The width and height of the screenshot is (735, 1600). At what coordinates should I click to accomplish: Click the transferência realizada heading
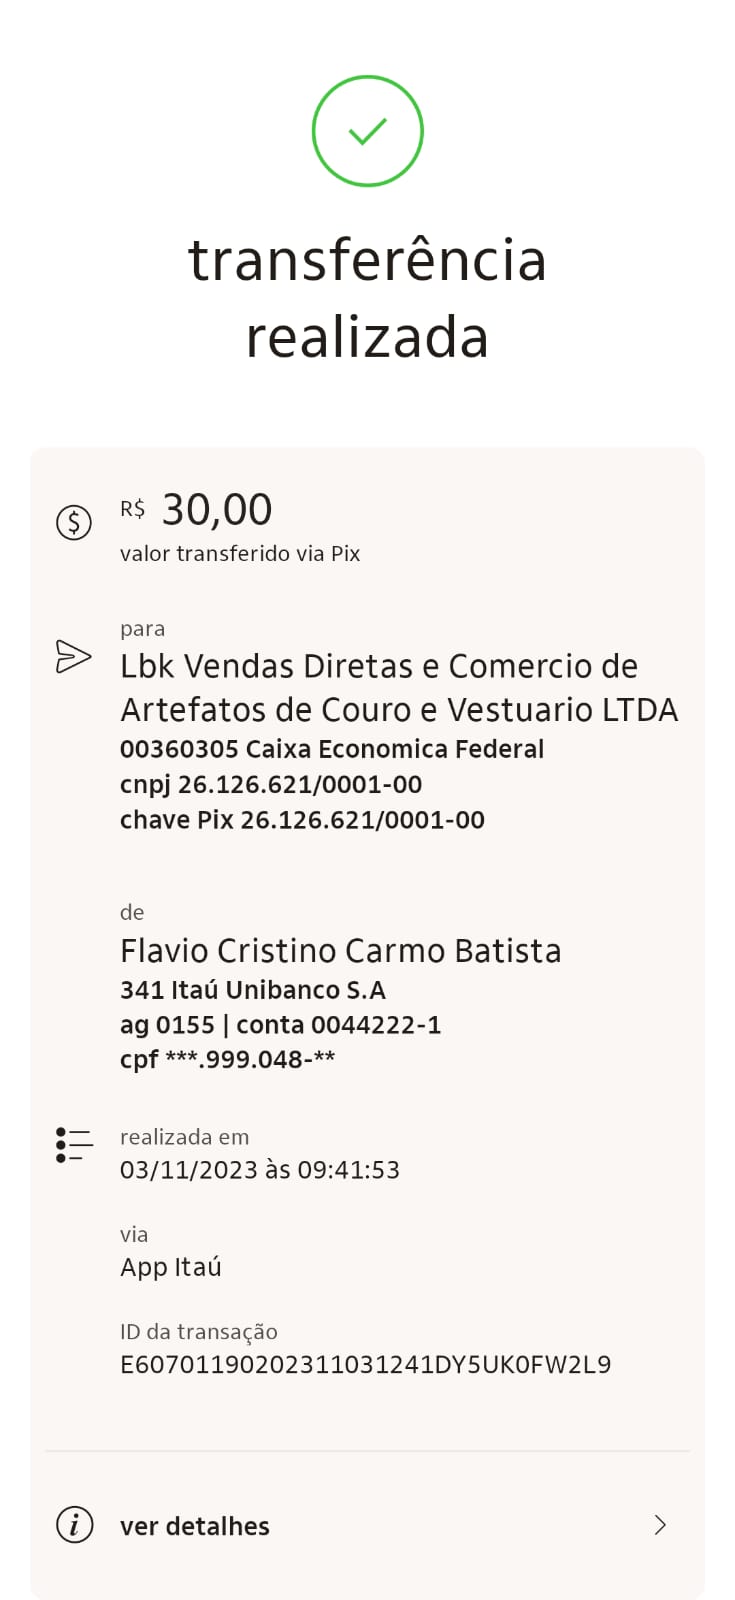point(367,298)
